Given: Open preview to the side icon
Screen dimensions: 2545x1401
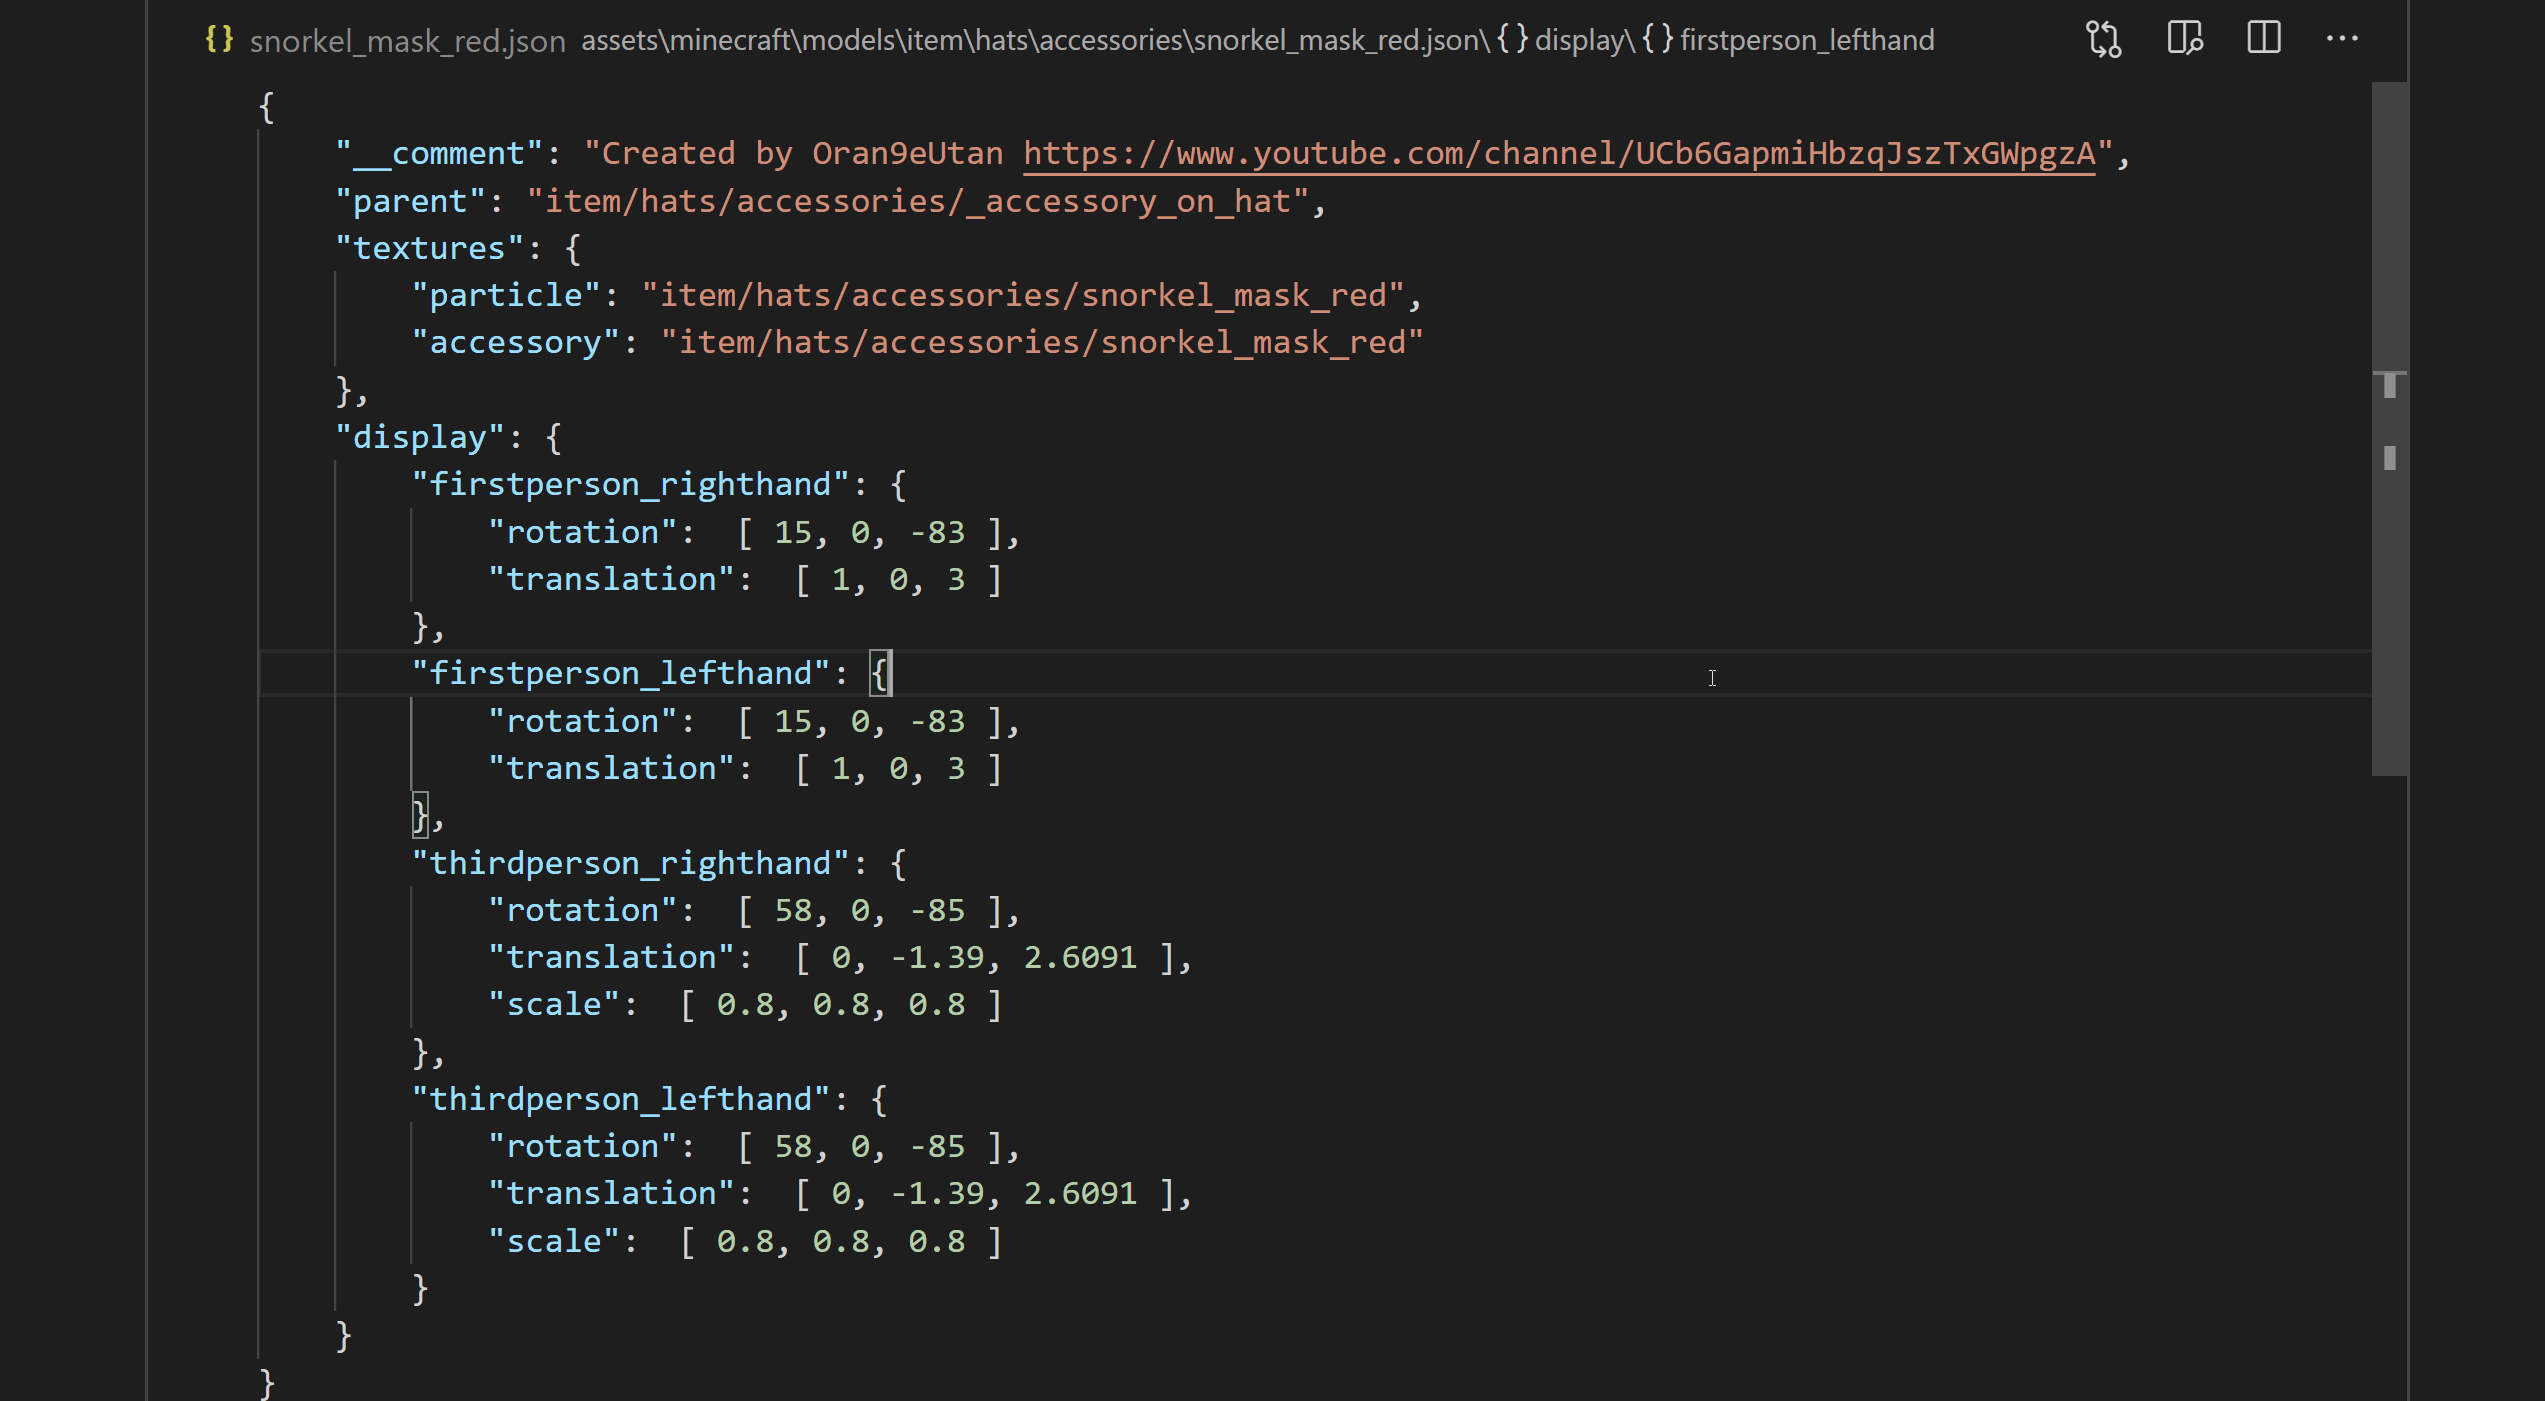Looking at the screenshot, I should [2184, 40].
